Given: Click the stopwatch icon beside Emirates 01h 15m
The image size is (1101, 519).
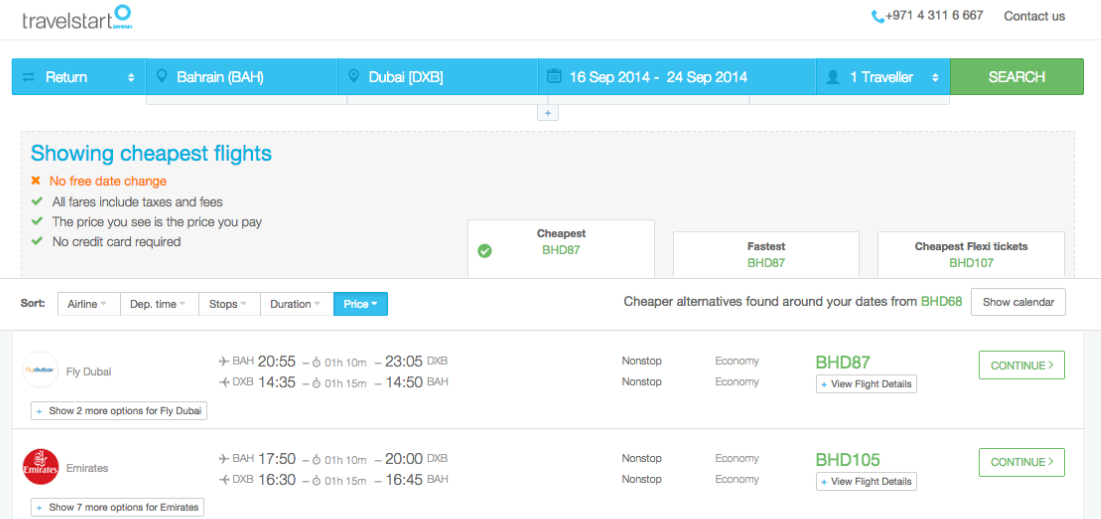Looking at the screenshot, I should [316, 480].
